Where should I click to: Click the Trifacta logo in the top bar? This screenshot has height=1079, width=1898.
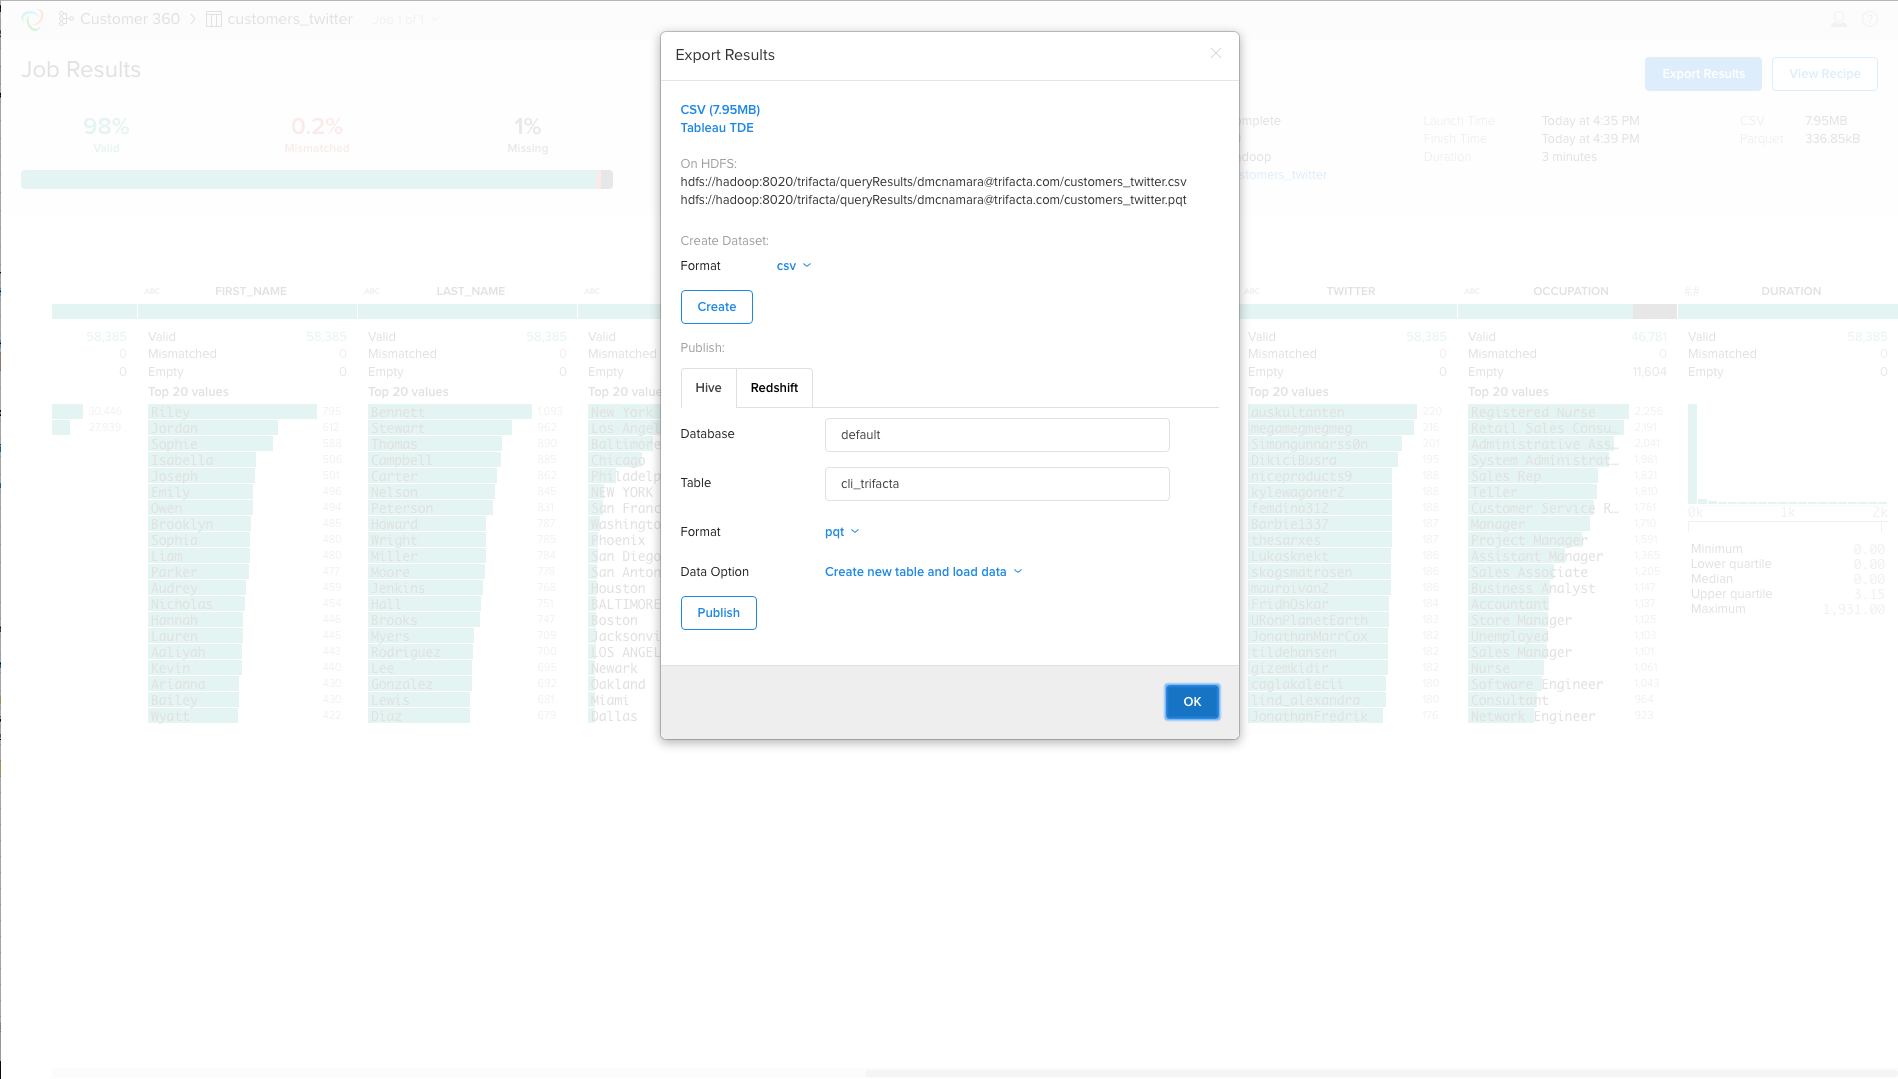[33, 18]
